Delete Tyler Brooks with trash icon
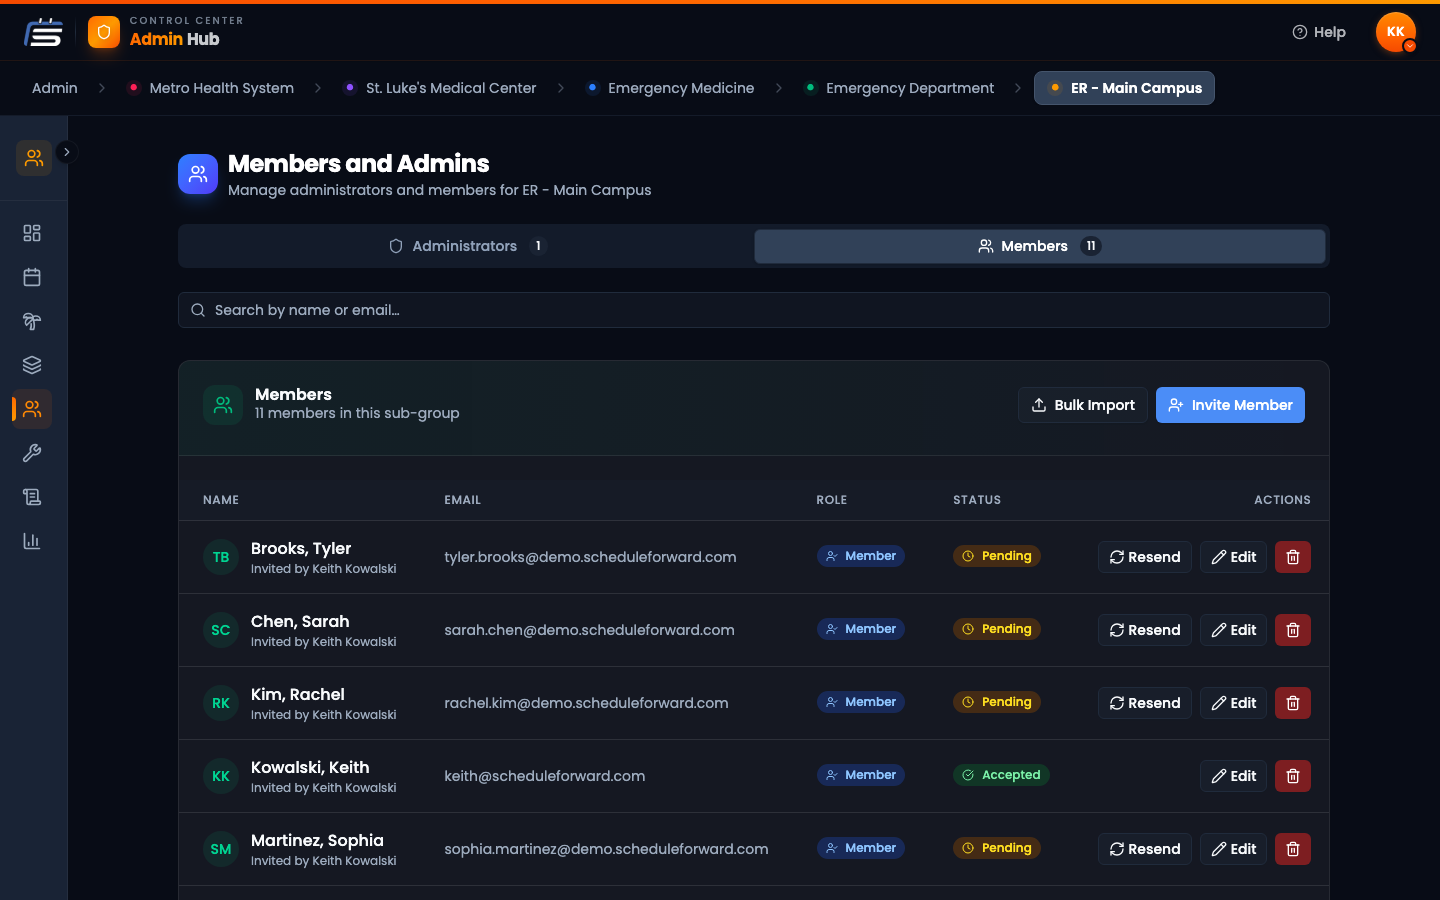The height and width of the screenshot is (900, 1440). pos(1293,557)
